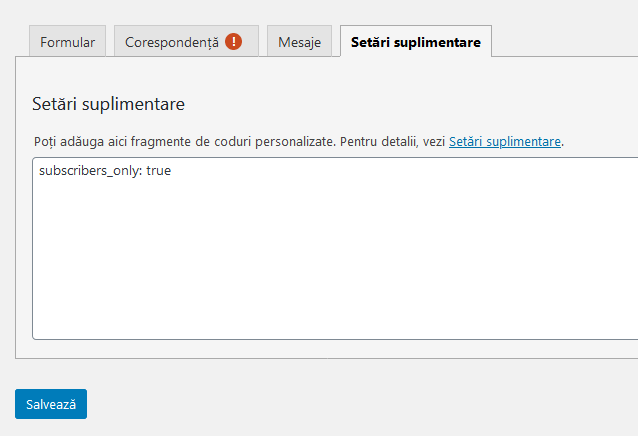638x436 pixels.
Task: Click the red error icon on Corespondență
Action: click(234, 42)
